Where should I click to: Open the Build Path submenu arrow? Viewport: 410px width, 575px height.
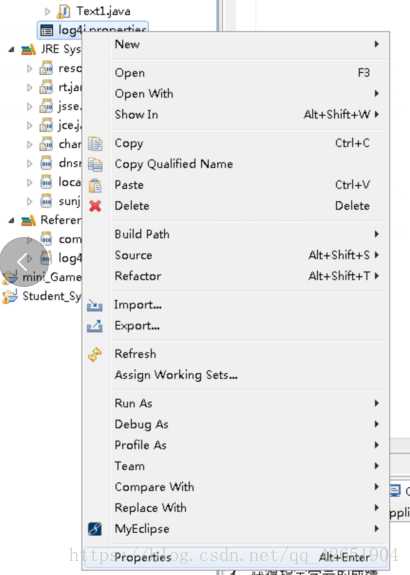tap(377, 234)
